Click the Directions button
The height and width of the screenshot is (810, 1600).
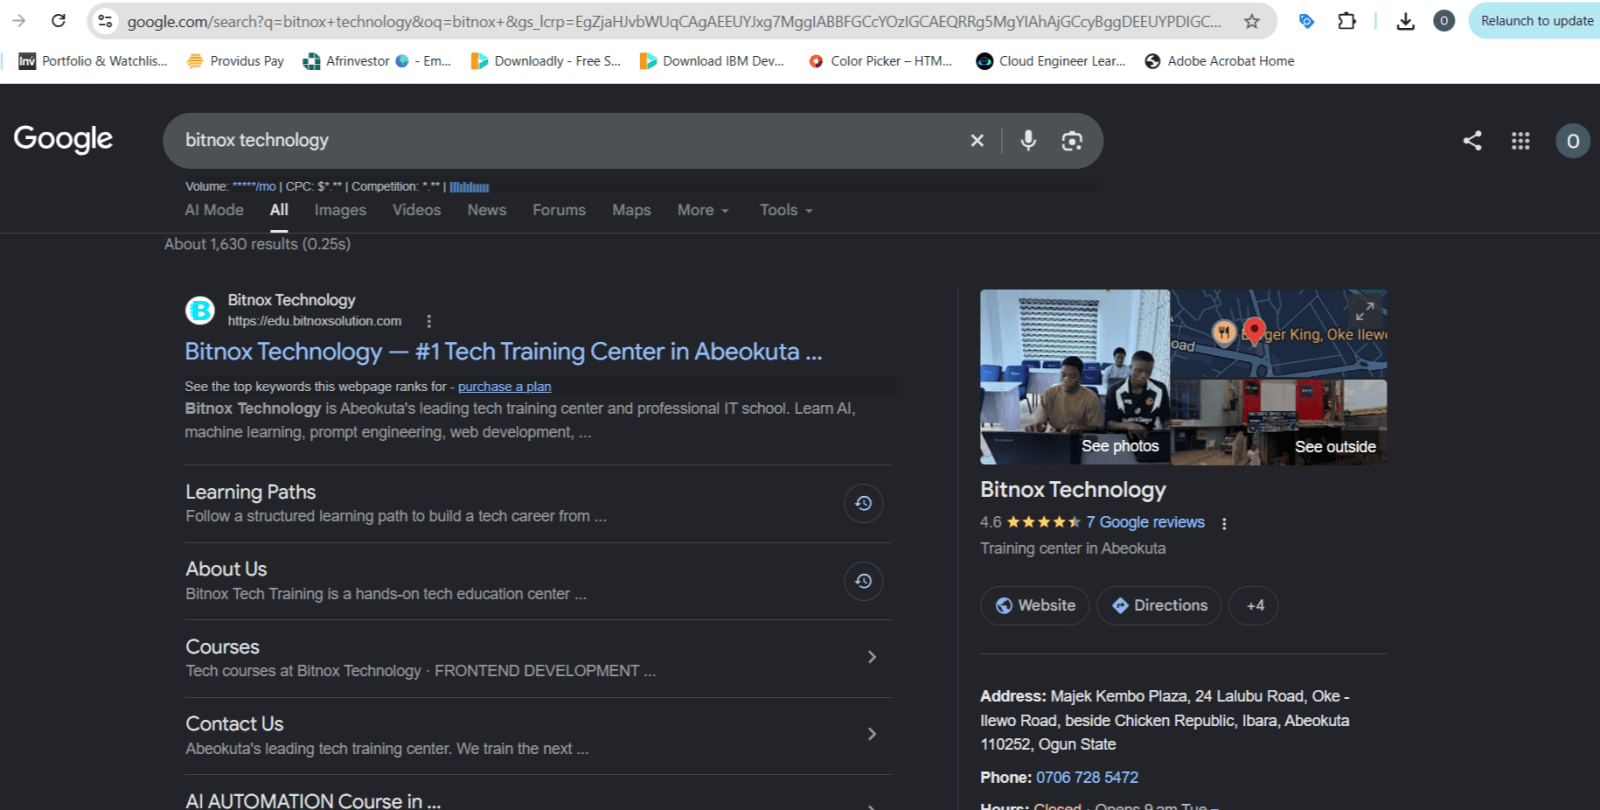pos(1159,605)
